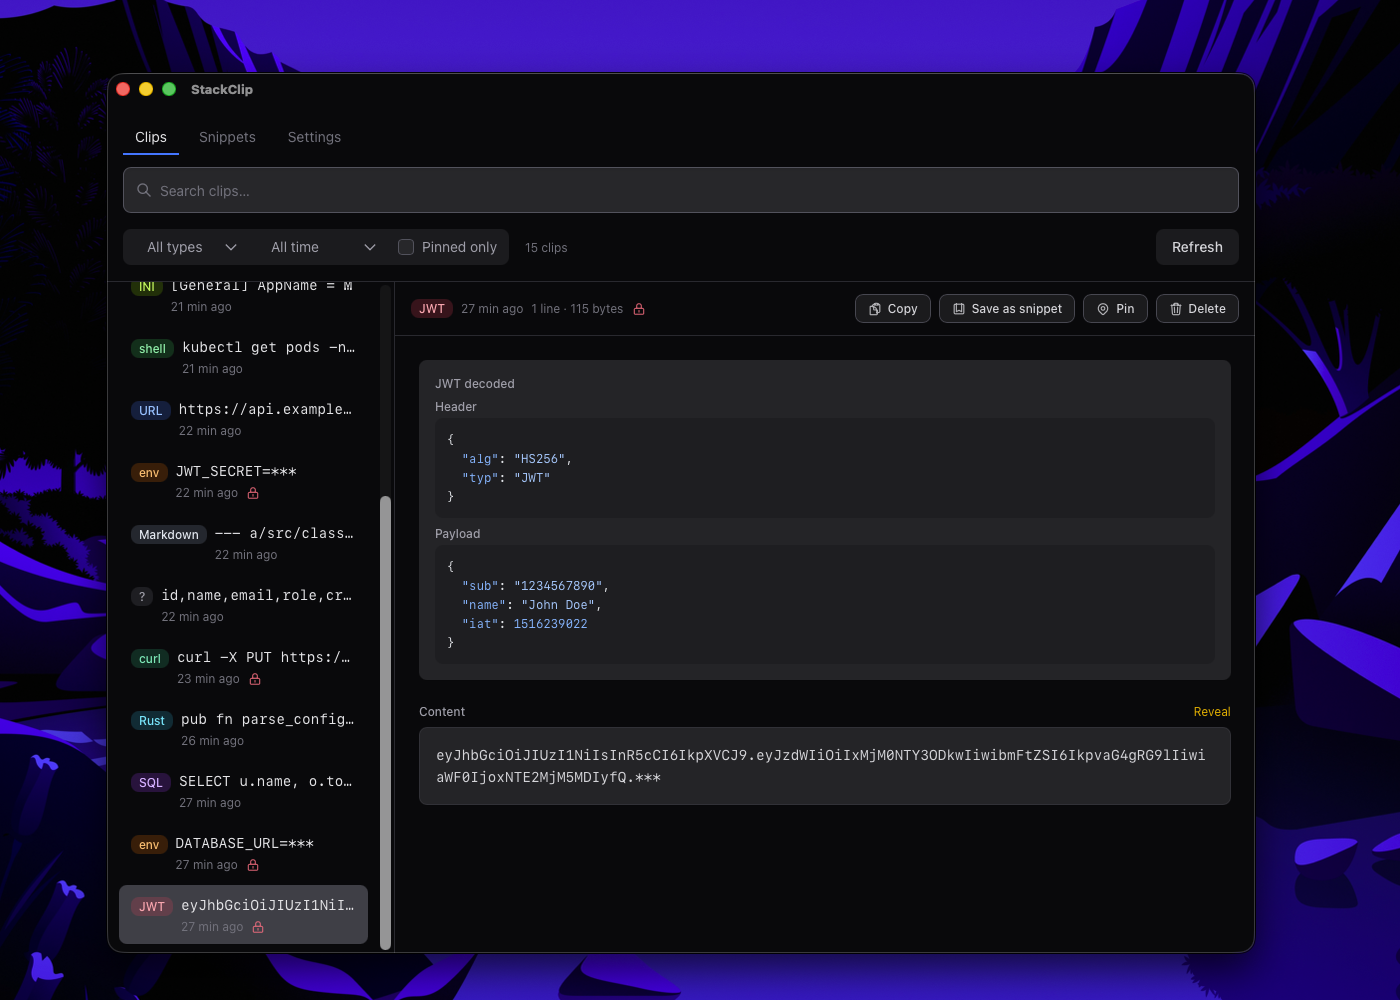The image size is (1400, 1000).
Task: Click the SQL badge on the SELECT clip
Action: (x=150, y=782)
